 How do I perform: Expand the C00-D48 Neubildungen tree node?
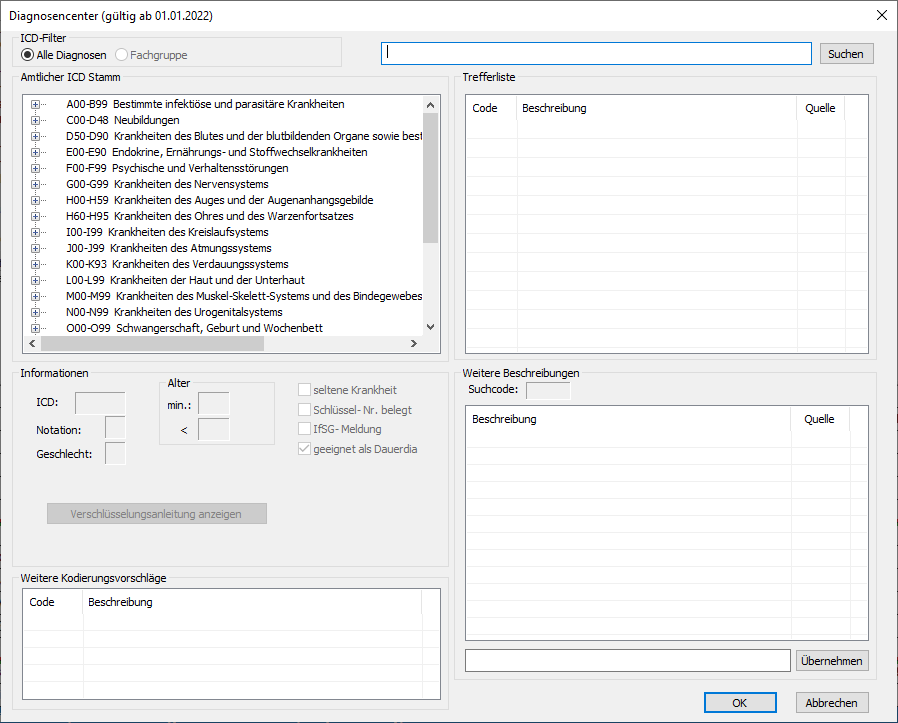(36, 120)
